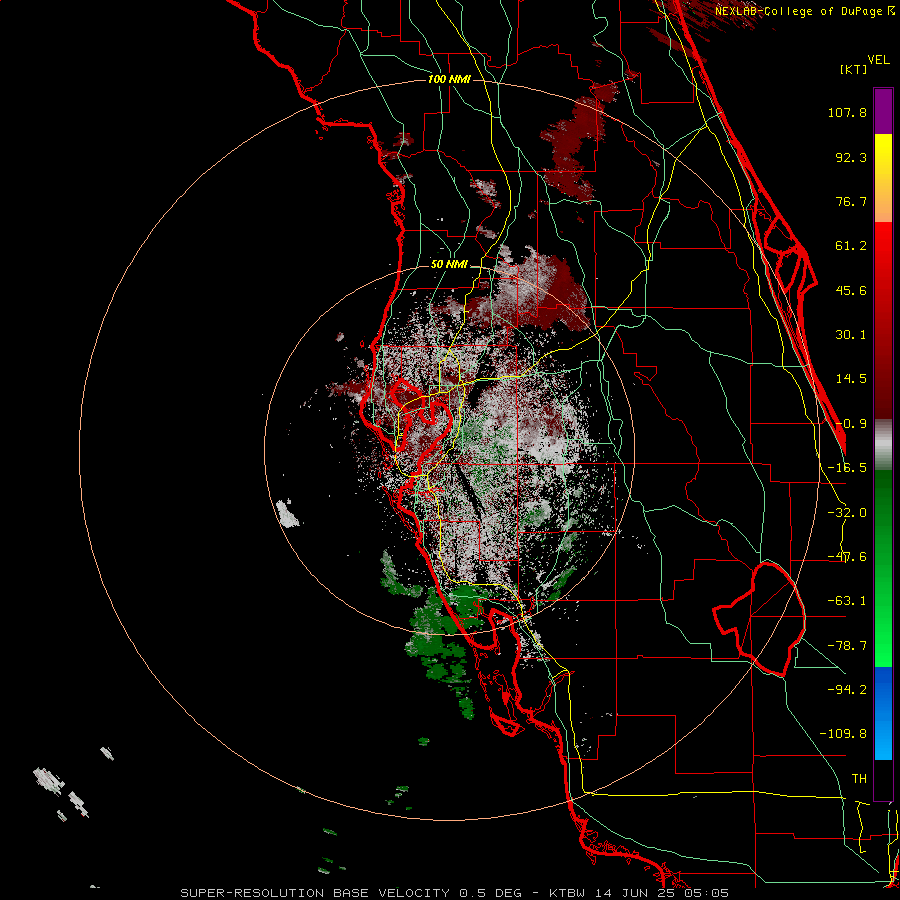Click the VEL legend title
The height and width of the screenshot is (900, 900).
point(878,60)
